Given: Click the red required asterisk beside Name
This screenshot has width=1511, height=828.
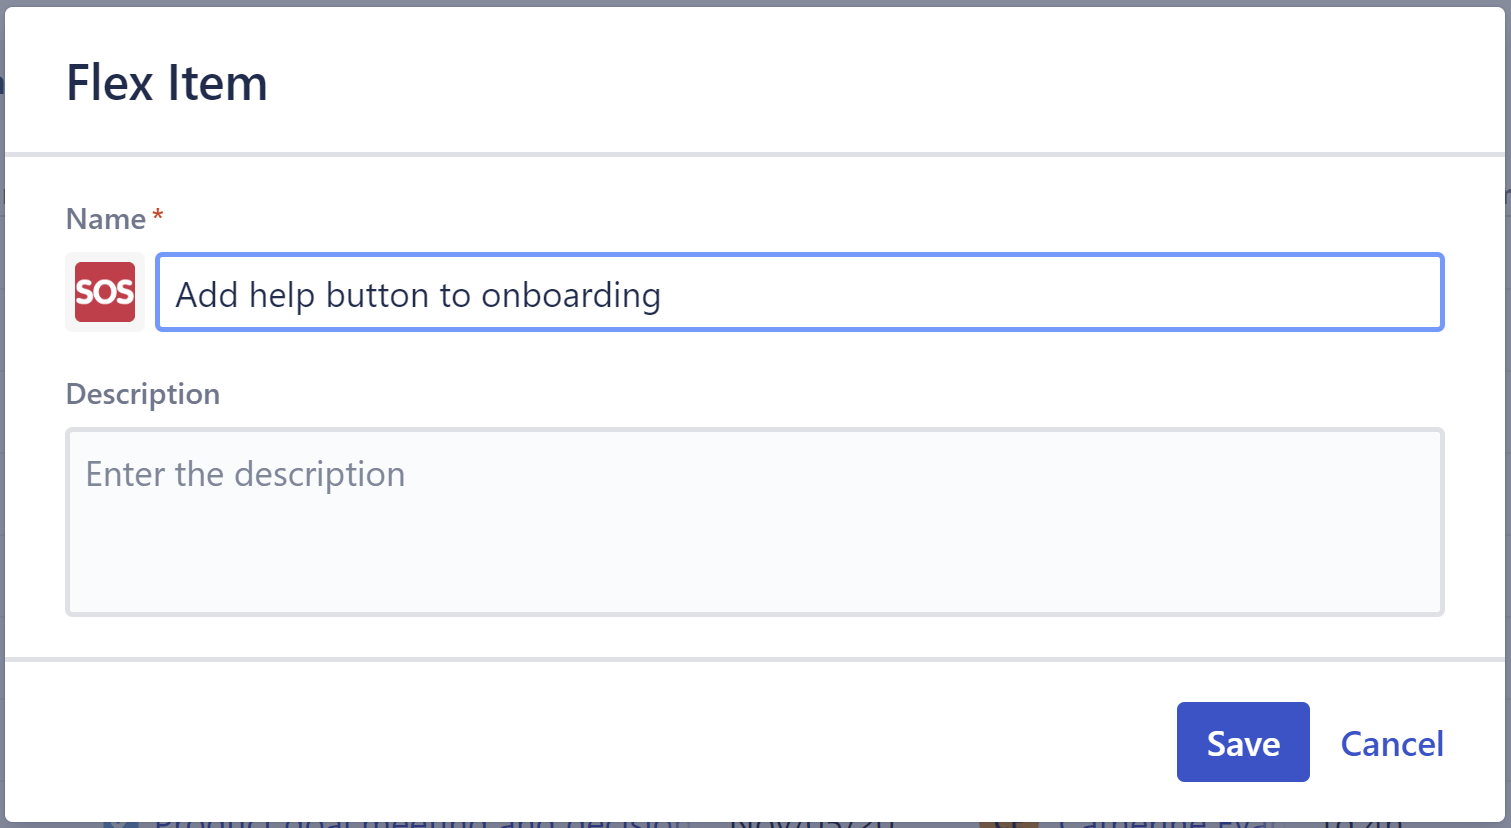Looking at the screenshot, I should 158,215.
